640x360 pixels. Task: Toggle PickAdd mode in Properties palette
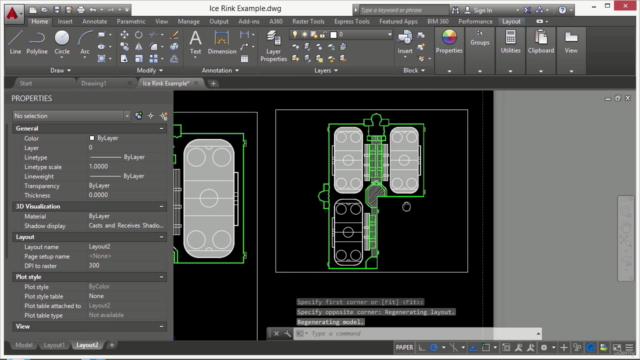139,116
